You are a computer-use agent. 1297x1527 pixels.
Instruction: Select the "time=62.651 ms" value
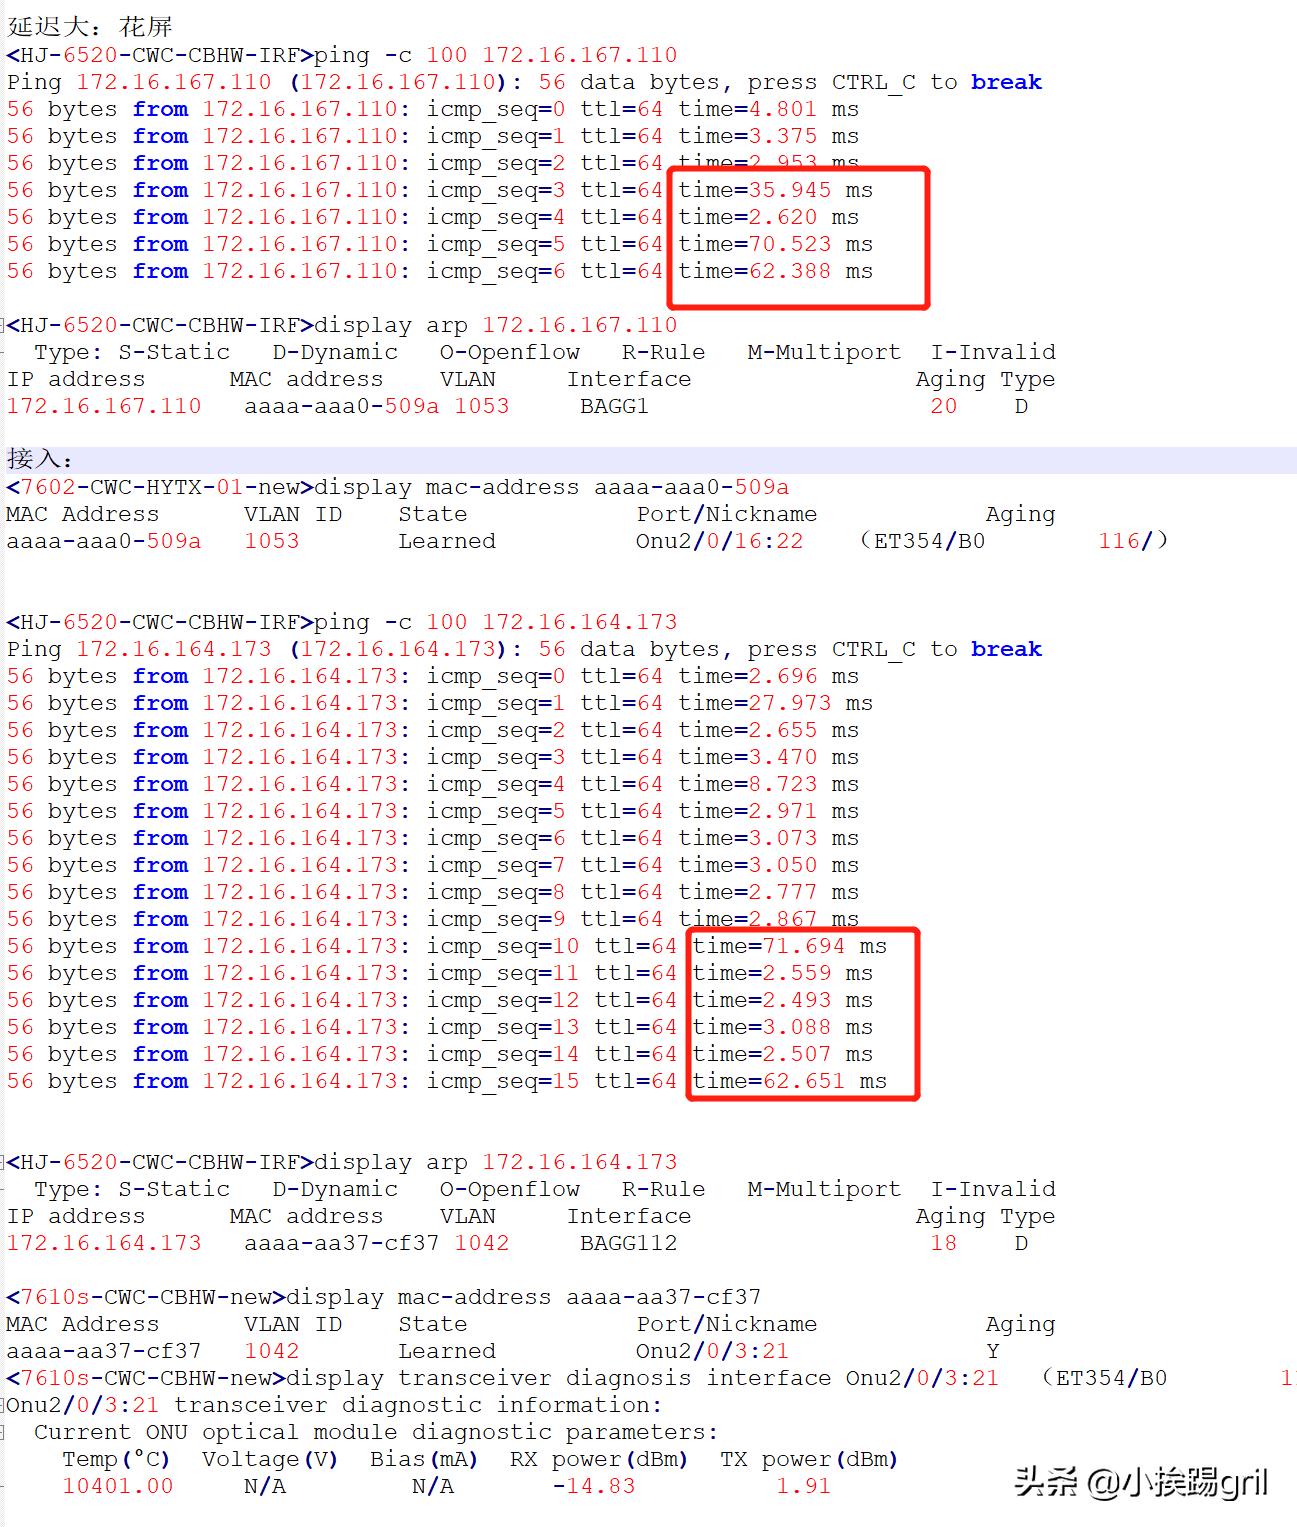pos(789,1081)
